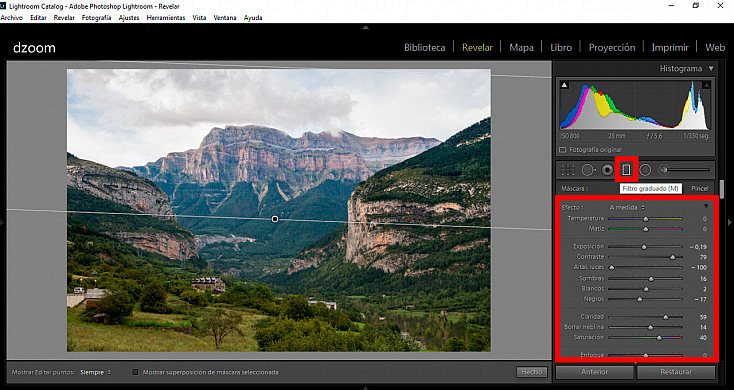This screenshot has width=734, height=390.
Task: Switch to the Biblioteca module
Action: click(x=425, y=47)
